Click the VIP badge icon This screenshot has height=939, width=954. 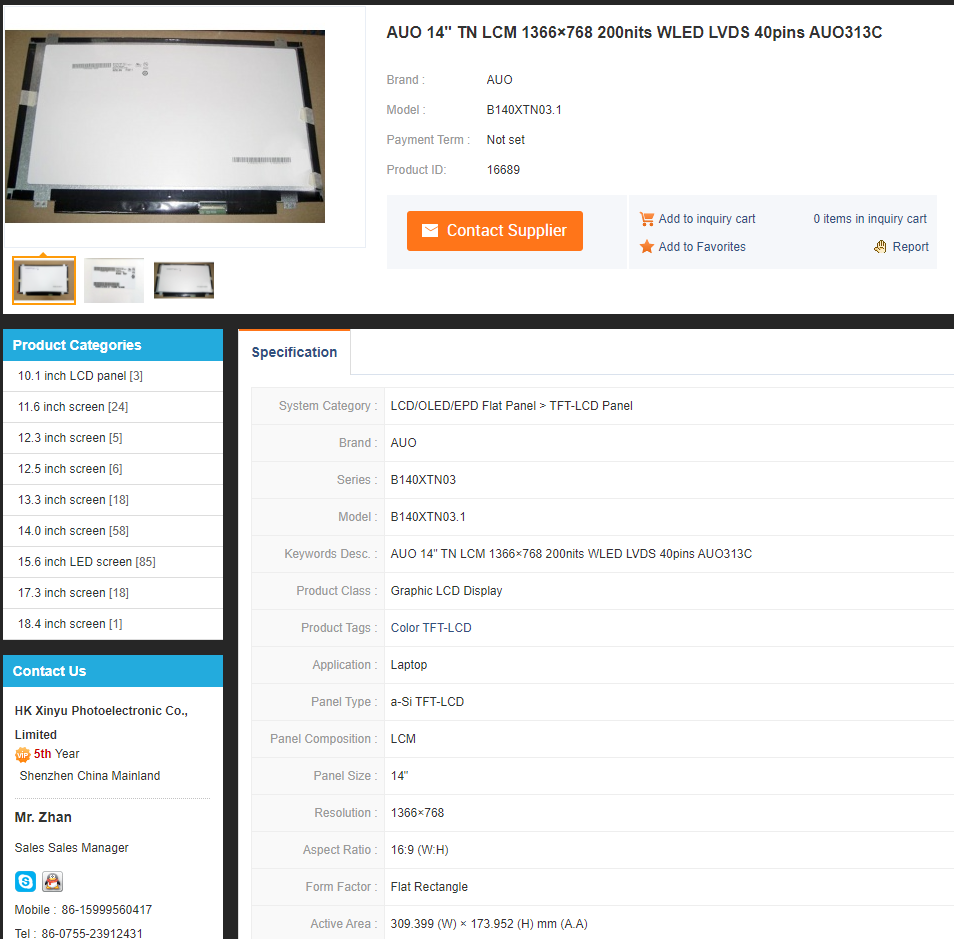pos(23,755)
